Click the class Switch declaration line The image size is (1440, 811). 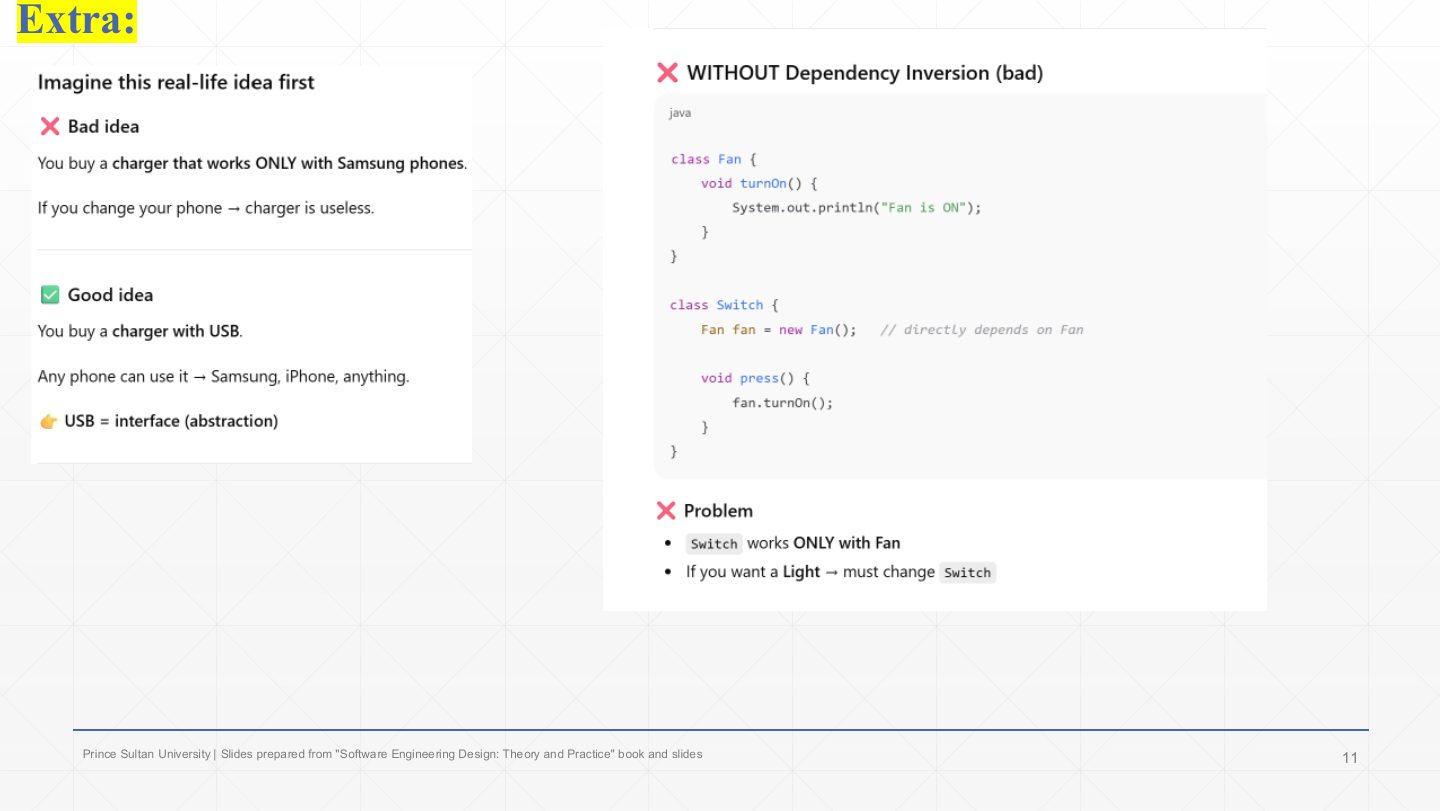[x=724, y=305]
